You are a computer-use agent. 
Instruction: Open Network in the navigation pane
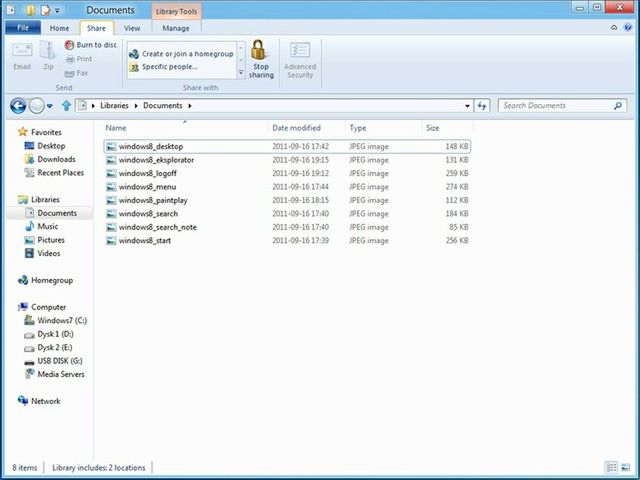pos(39,401)
